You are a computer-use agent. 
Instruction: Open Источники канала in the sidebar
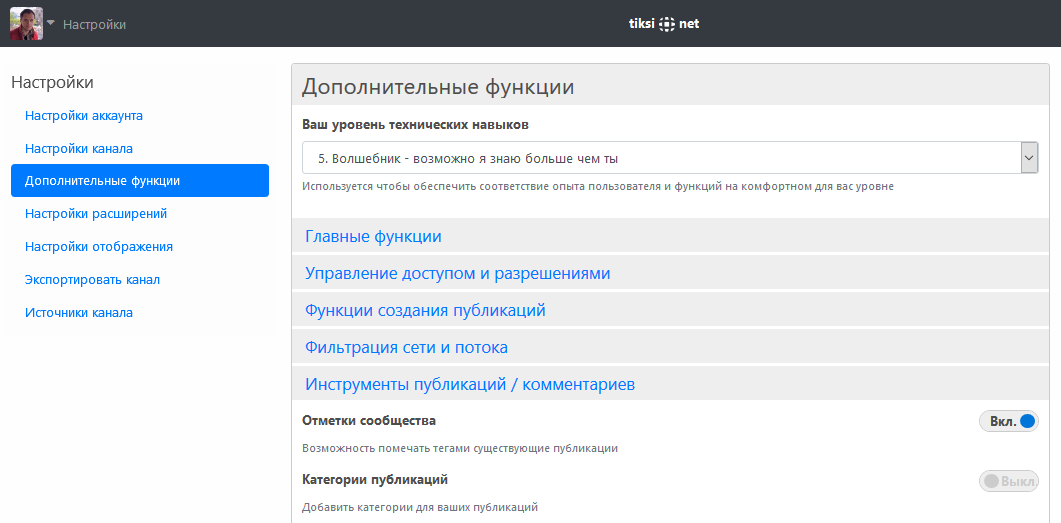[79, 312]
